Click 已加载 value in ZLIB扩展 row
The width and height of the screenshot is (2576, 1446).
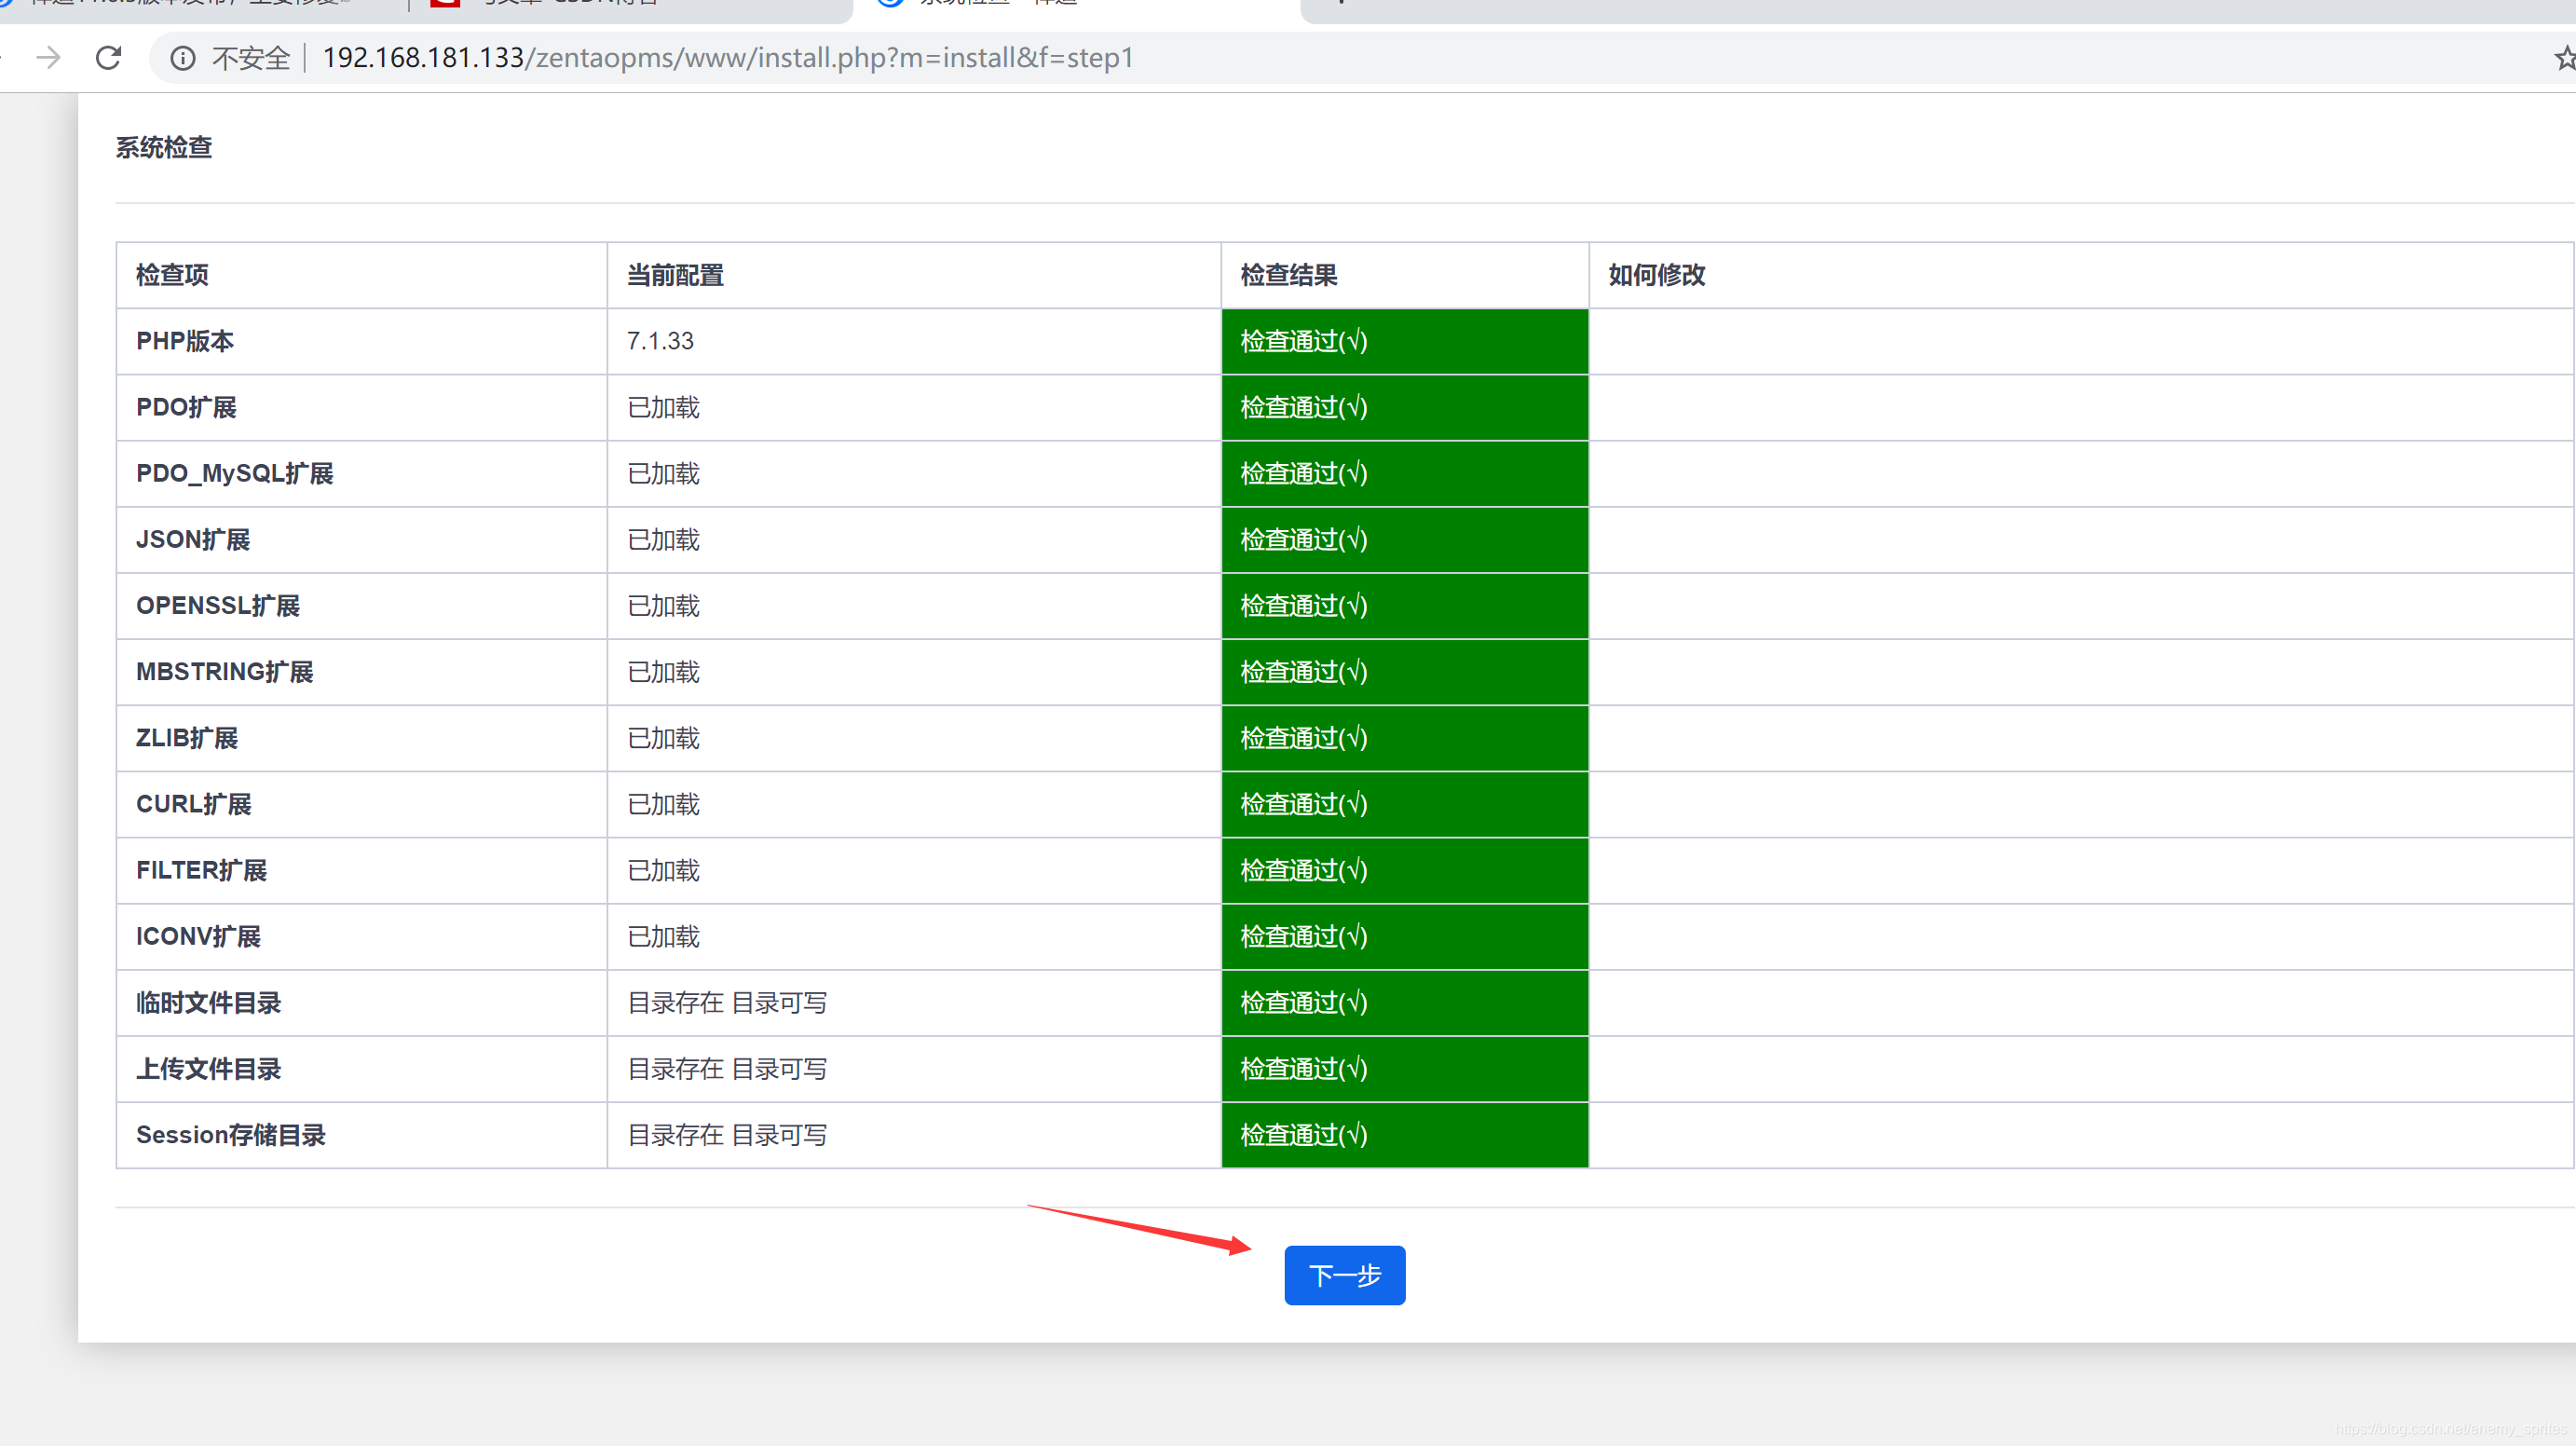[663, 738]
